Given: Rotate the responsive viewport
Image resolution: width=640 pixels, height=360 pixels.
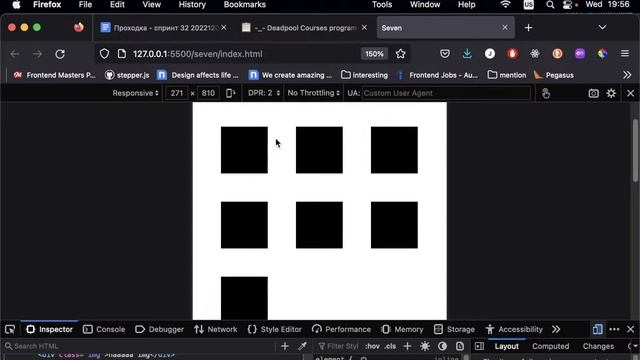Looking at the screenshot, I should (x=230, y=93).
